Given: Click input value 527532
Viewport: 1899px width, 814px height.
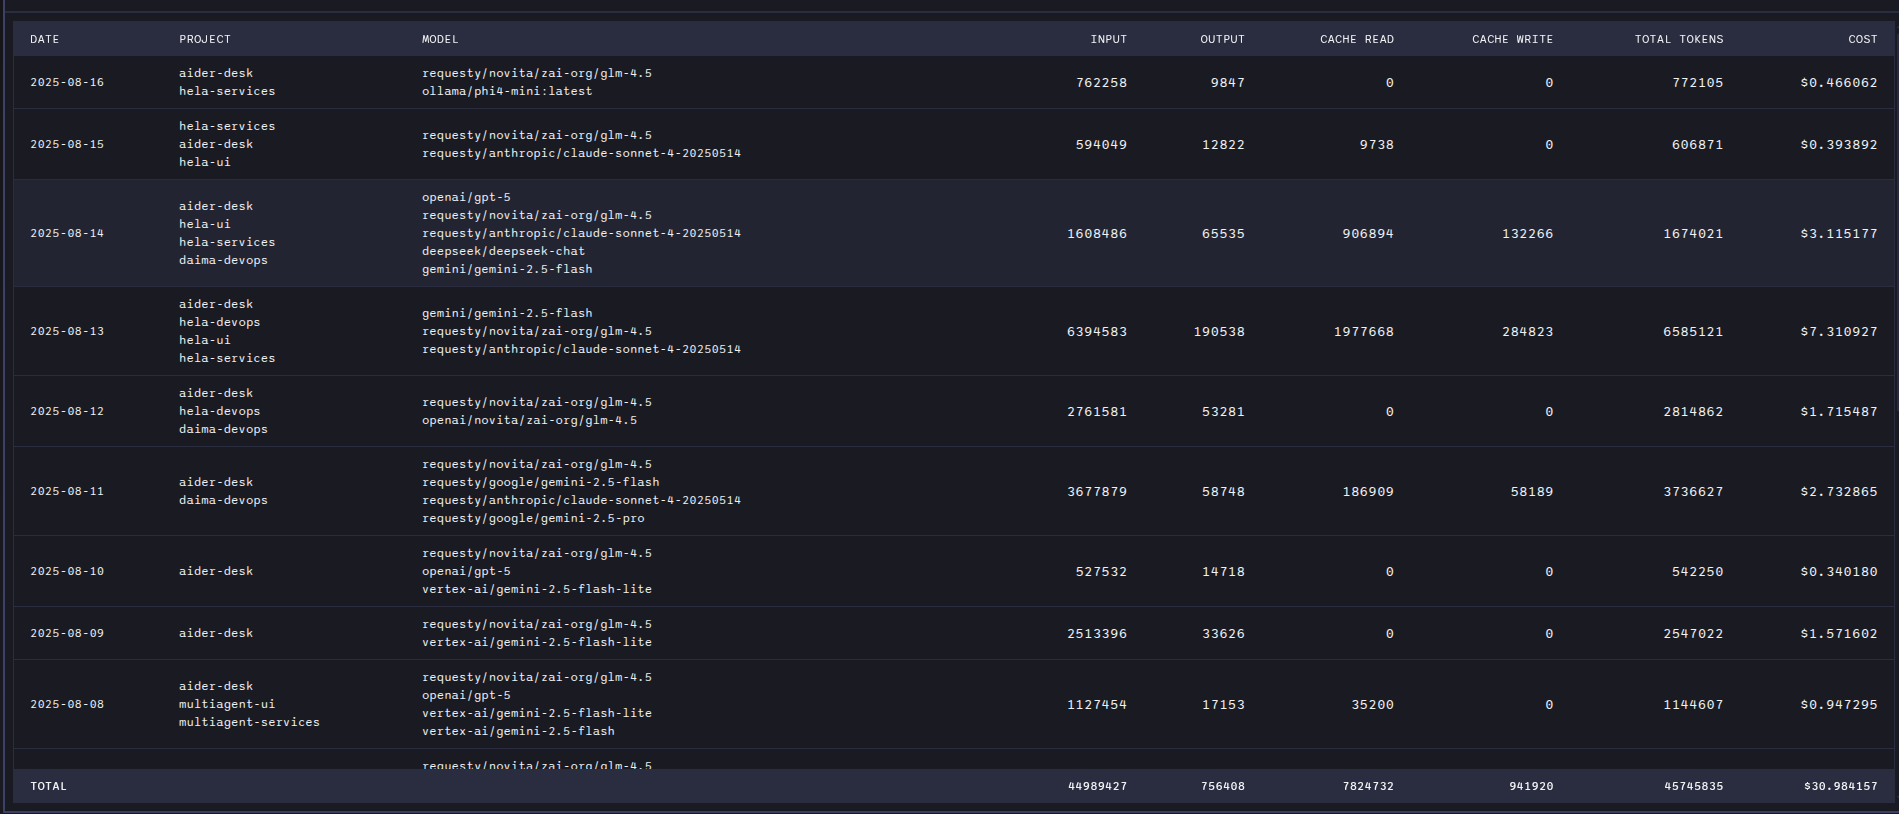Looking at the screenshot, I should [x=1101, y=571].
